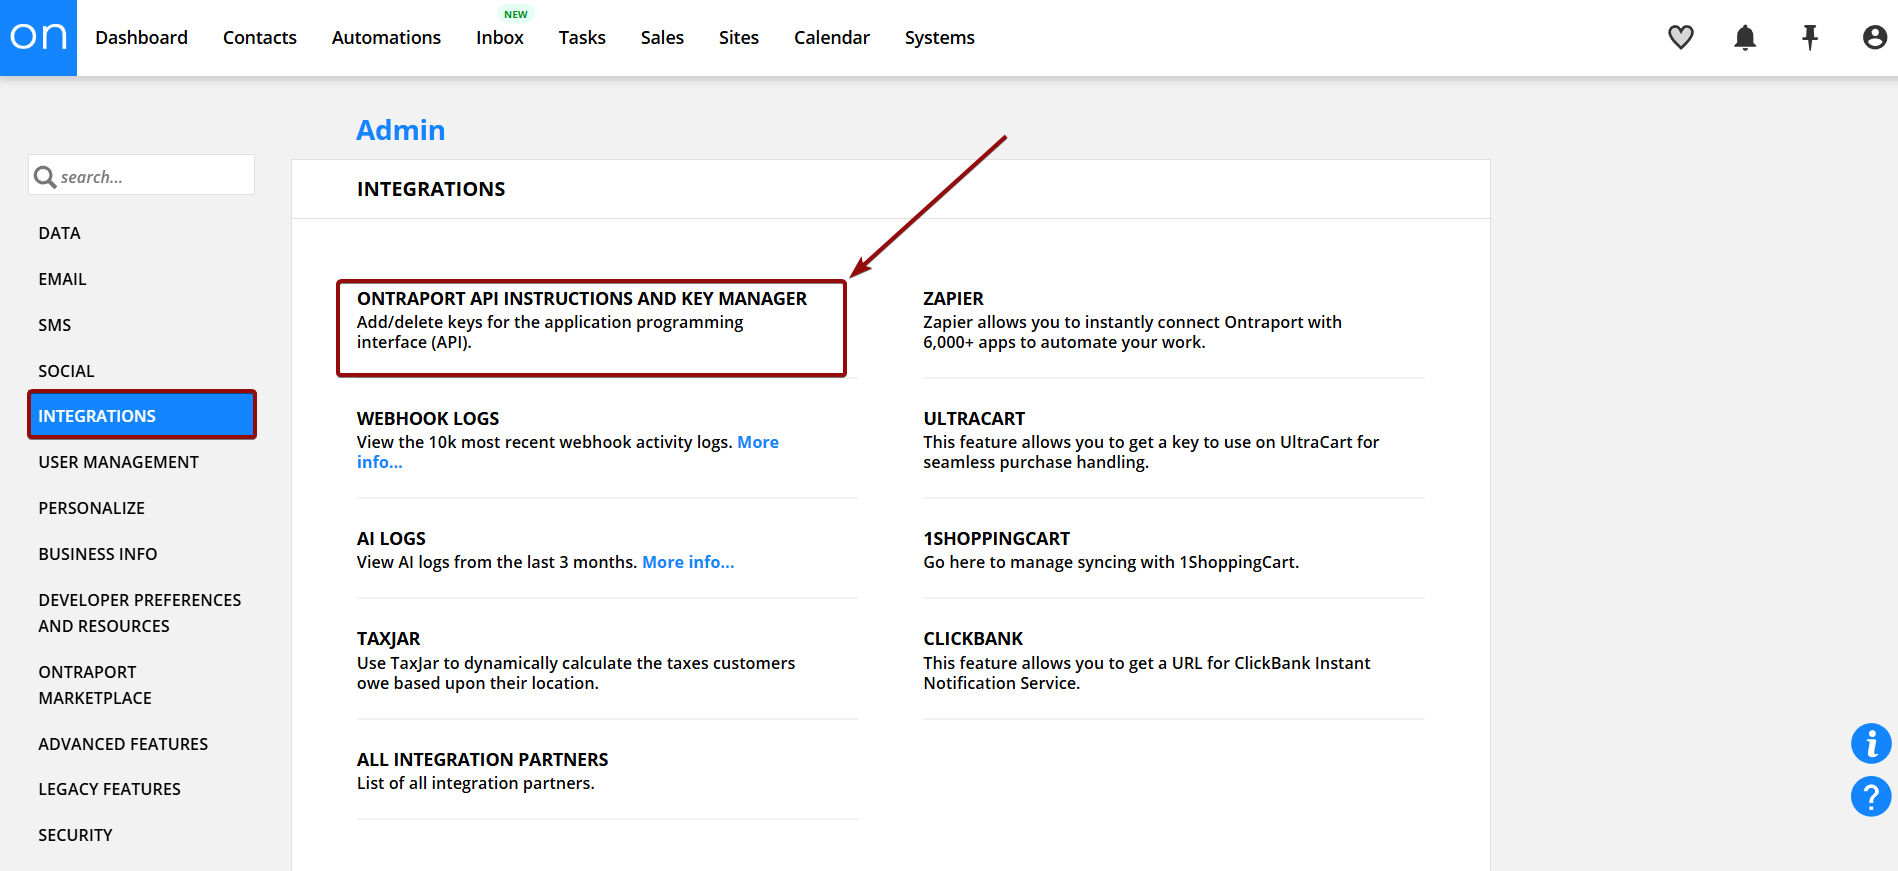
Task: Select User Management in the sidebar
Action: pos(118,462)
